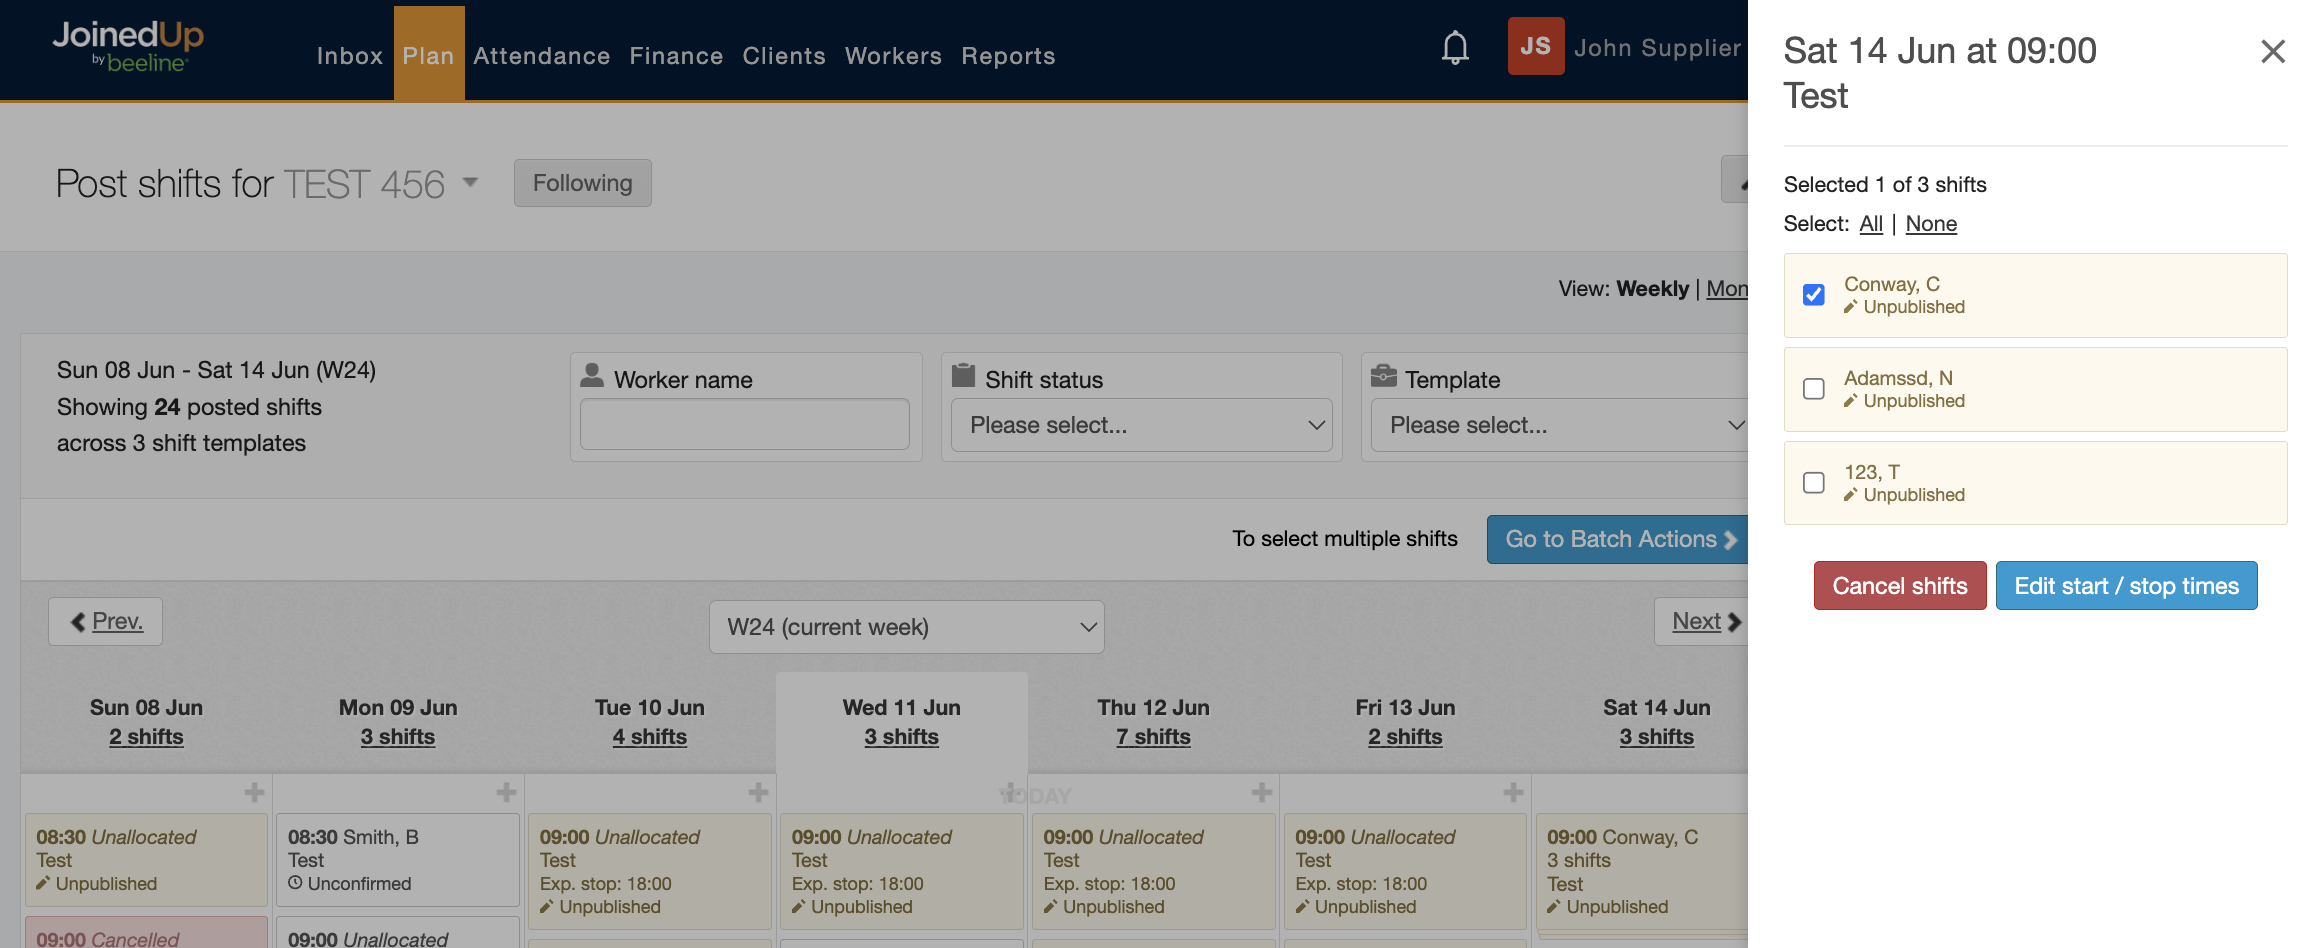Check the Adamssd, N shift checkbox
The image size is (2316, 948).
tap(1813, 389)
